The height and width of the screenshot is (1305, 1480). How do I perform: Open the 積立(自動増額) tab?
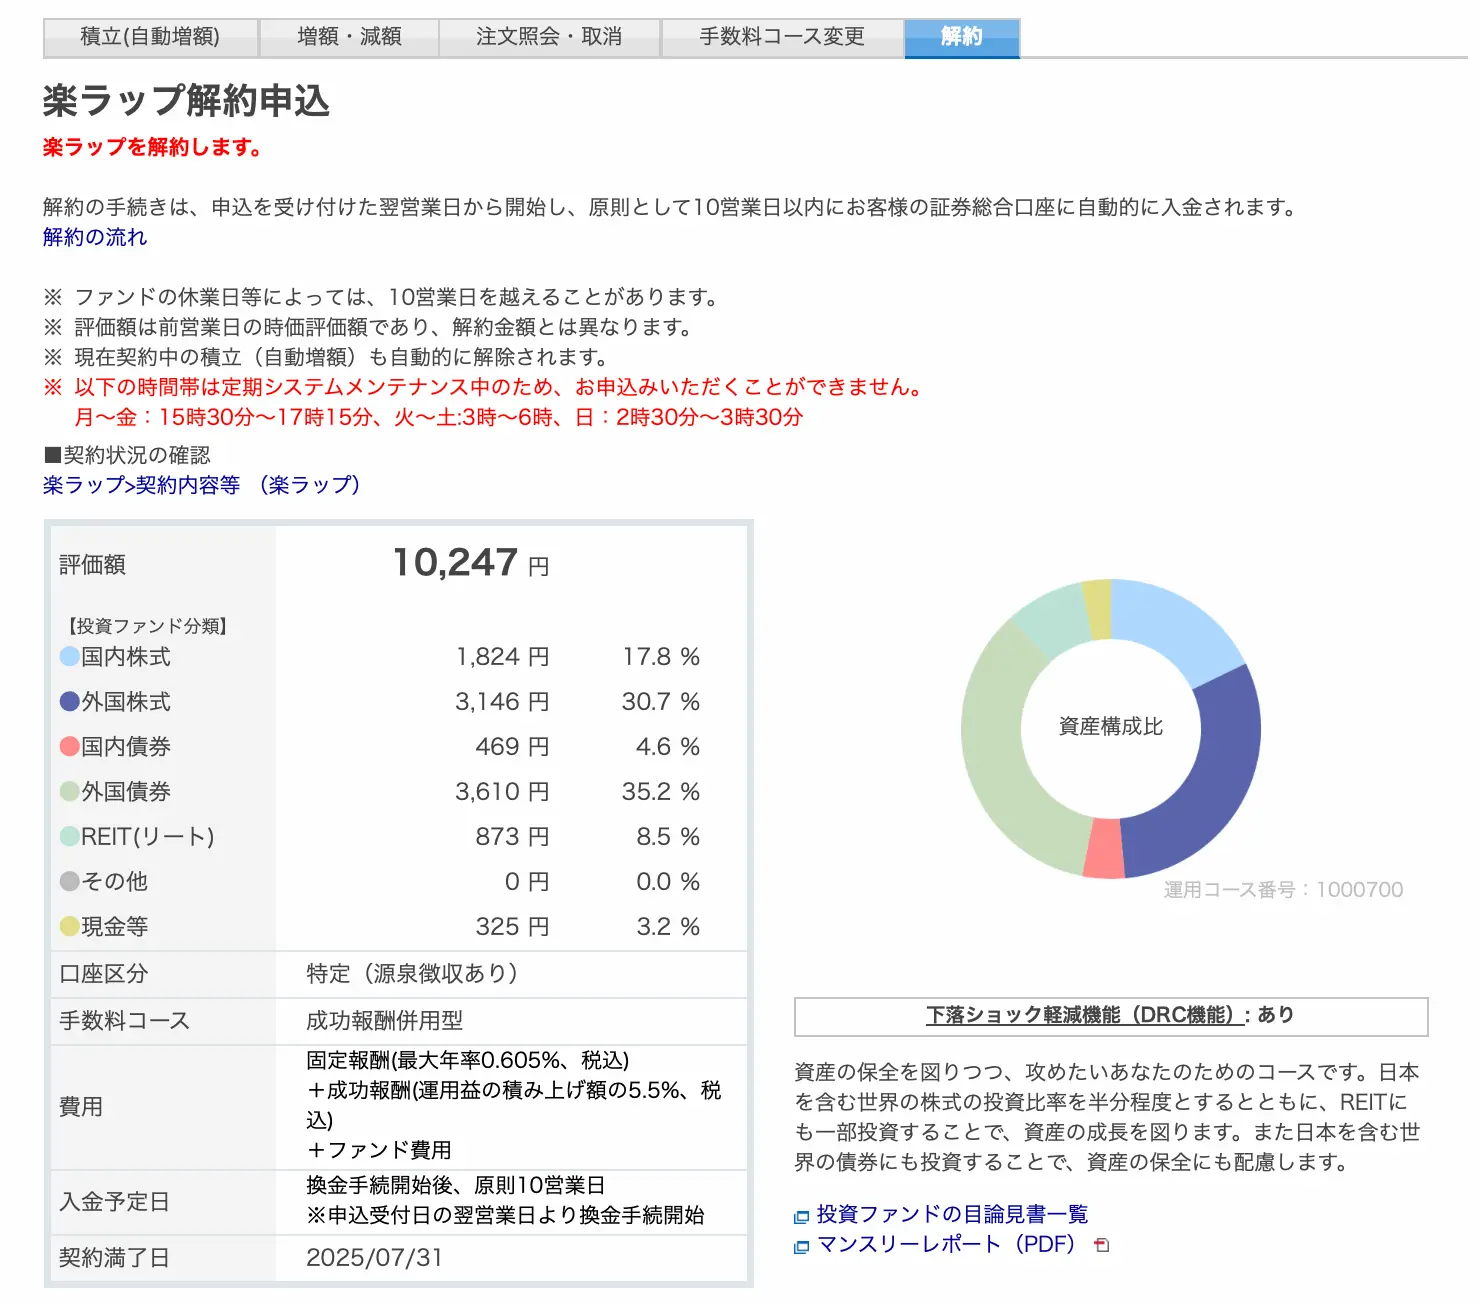150,37
